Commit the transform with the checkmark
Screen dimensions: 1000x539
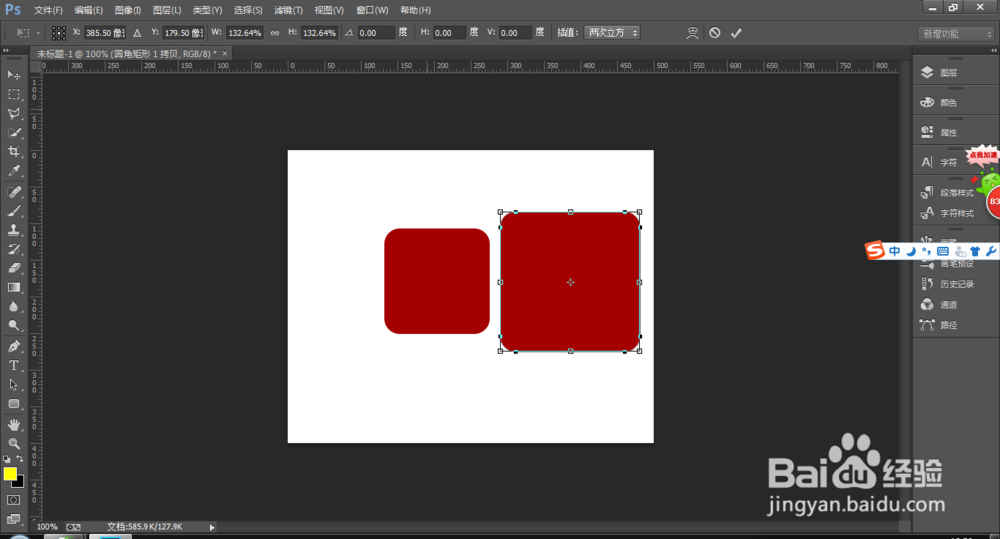coord(736,33)
